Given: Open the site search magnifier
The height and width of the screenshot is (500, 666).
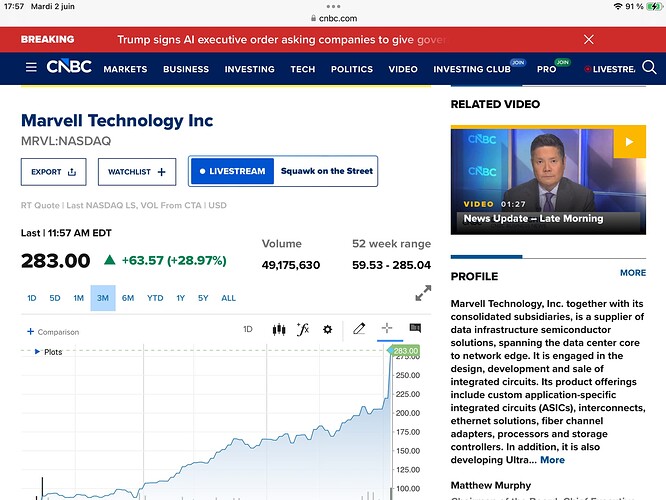Looking at the screenshot, I should (x=649, y=67).
